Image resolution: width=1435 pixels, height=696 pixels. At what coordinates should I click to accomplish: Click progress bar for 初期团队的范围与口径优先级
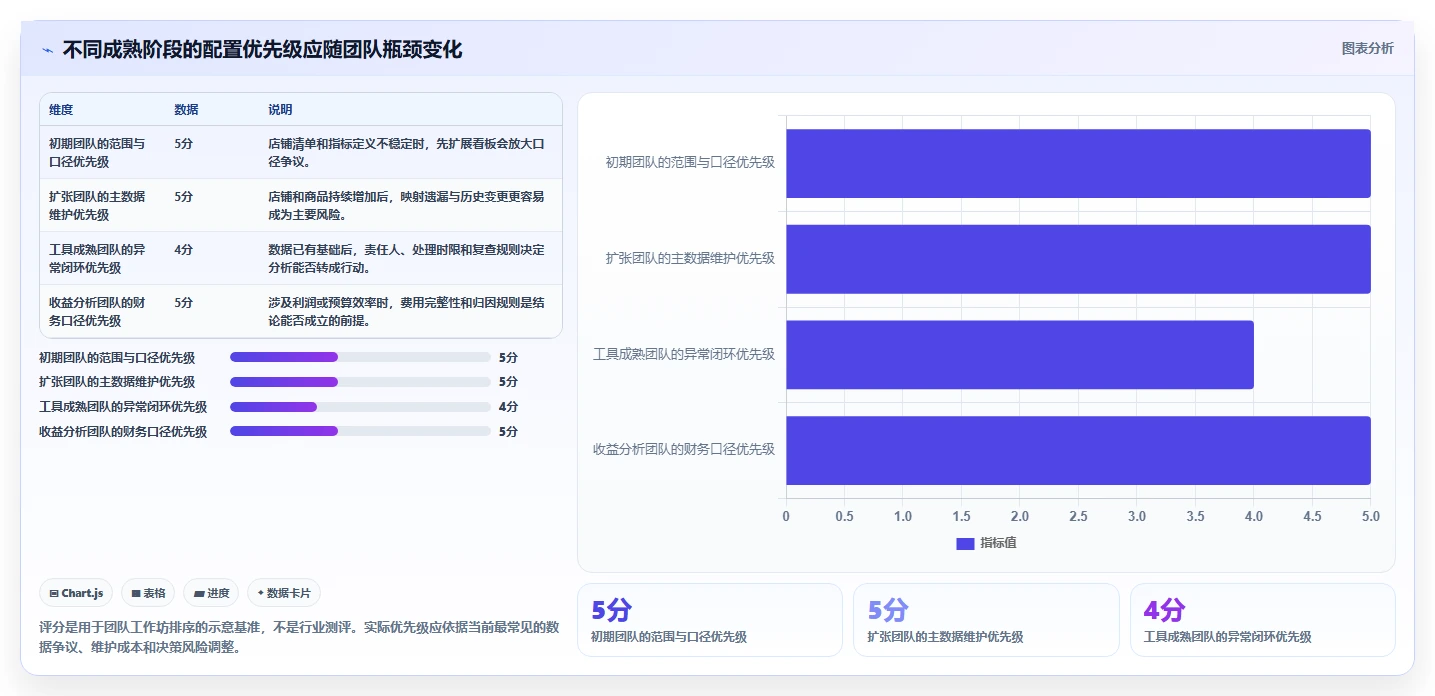click(x=360, y=357)
